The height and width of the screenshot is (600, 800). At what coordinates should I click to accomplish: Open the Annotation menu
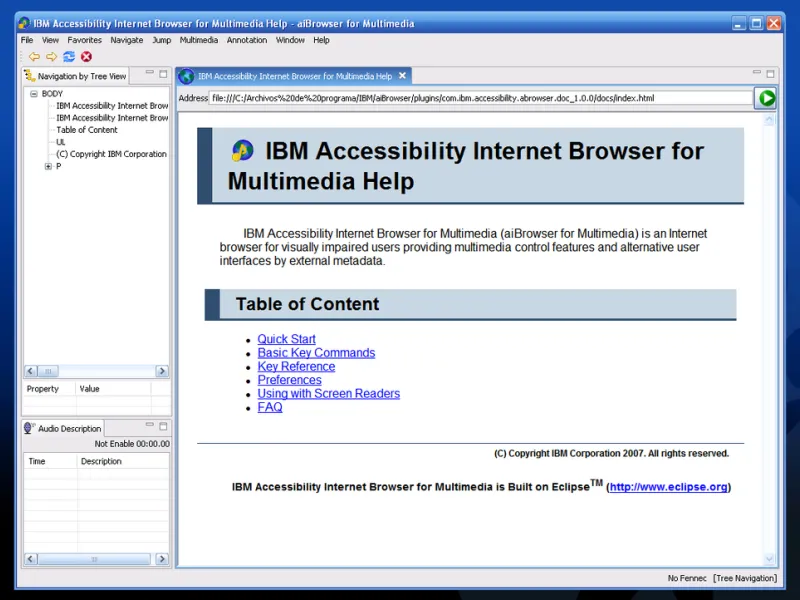tap(247, 40)
